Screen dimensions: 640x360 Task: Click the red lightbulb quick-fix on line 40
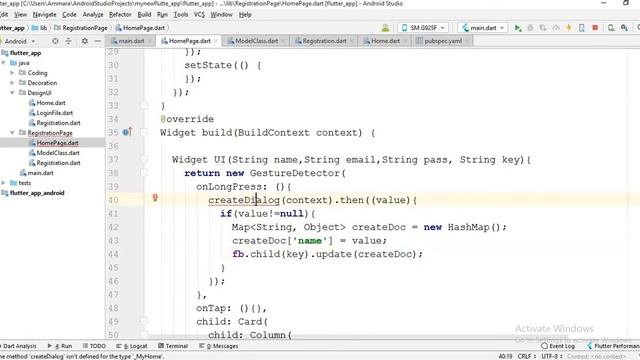155,198
